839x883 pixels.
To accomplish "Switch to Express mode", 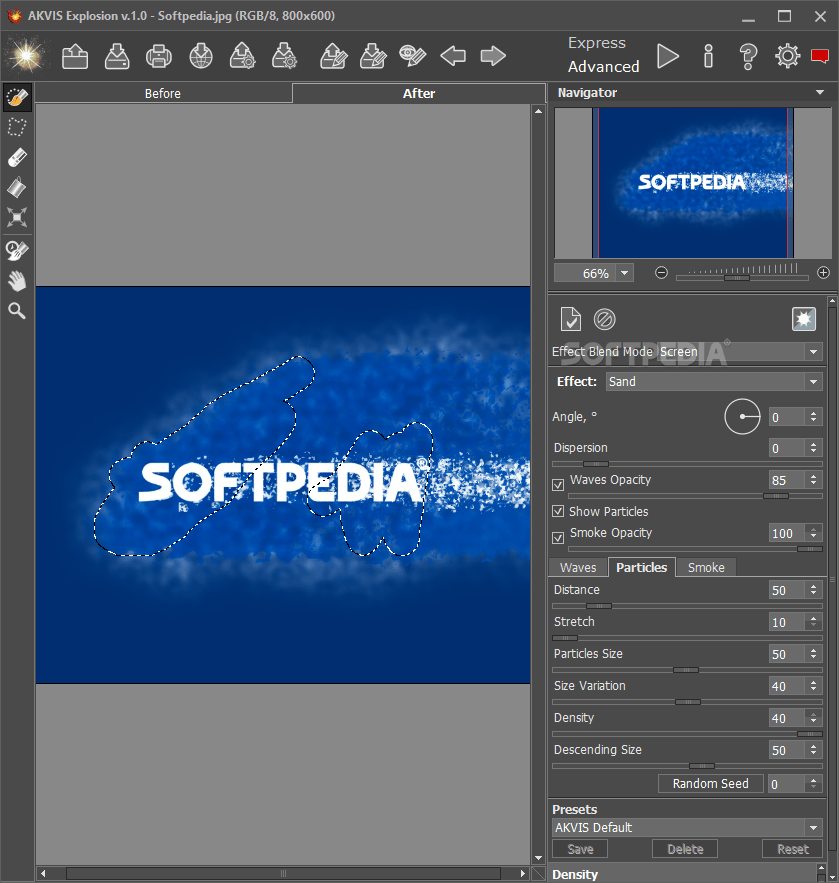I will point(597,43).
